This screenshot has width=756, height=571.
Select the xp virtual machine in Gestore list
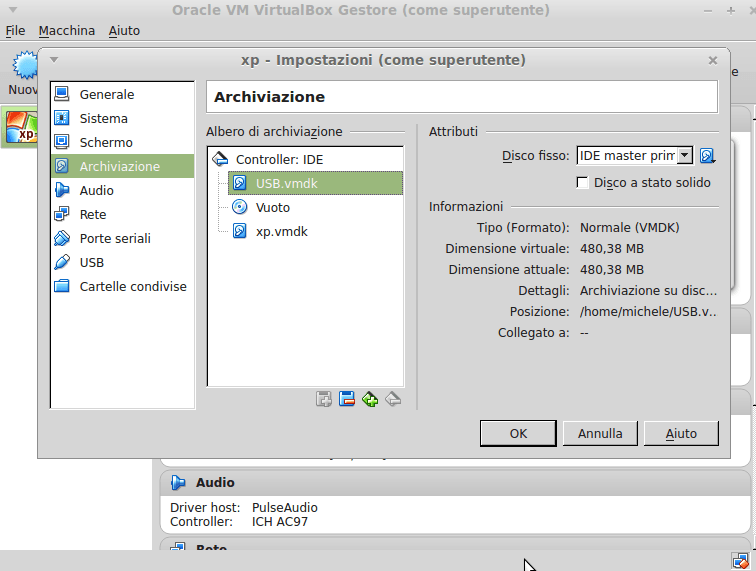20,127
